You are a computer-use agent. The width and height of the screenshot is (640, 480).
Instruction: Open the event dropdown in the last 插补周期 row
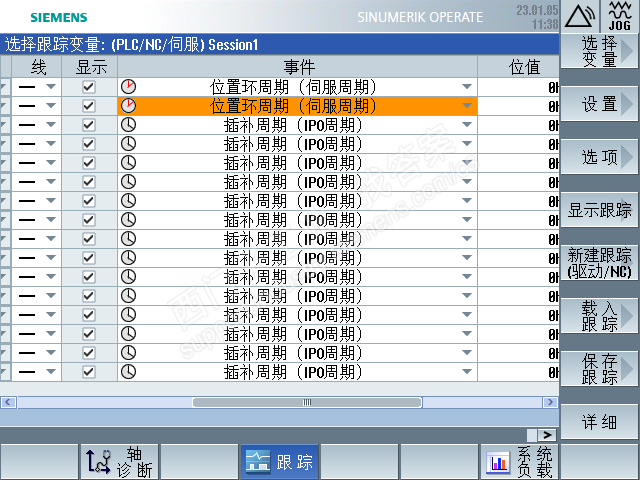point(467,372)
